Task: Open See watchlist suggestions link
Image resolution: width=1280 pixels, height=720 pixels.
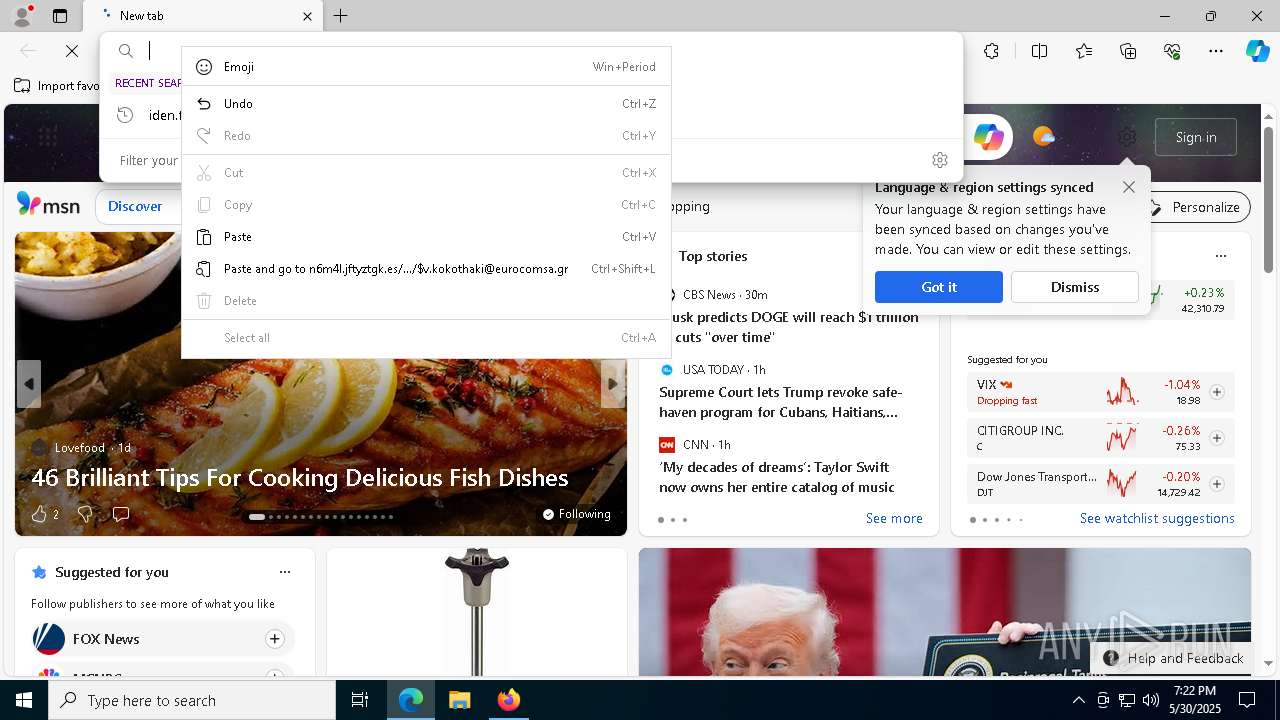Action: (1157, 518)
